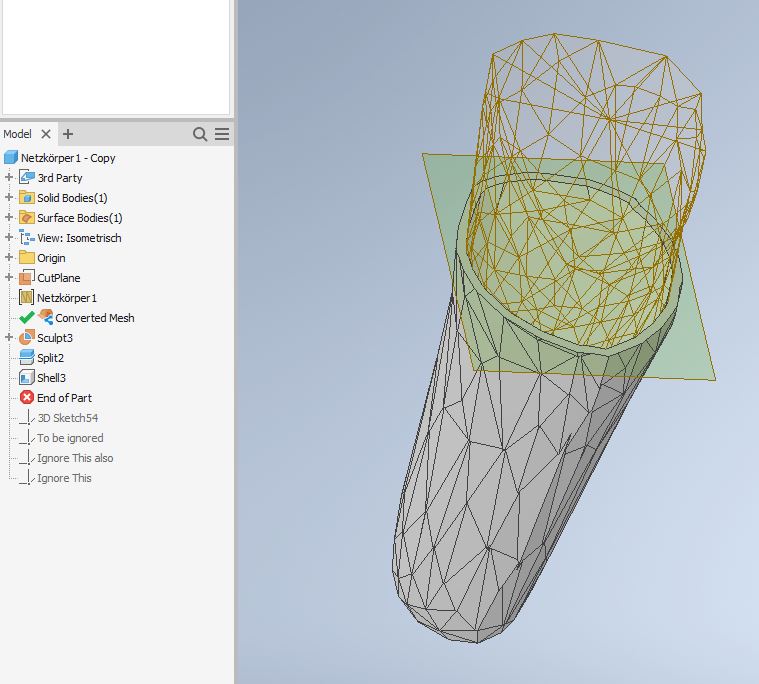
Task: Click the Shell3 feature icon
Action: [x=27, y=378]
